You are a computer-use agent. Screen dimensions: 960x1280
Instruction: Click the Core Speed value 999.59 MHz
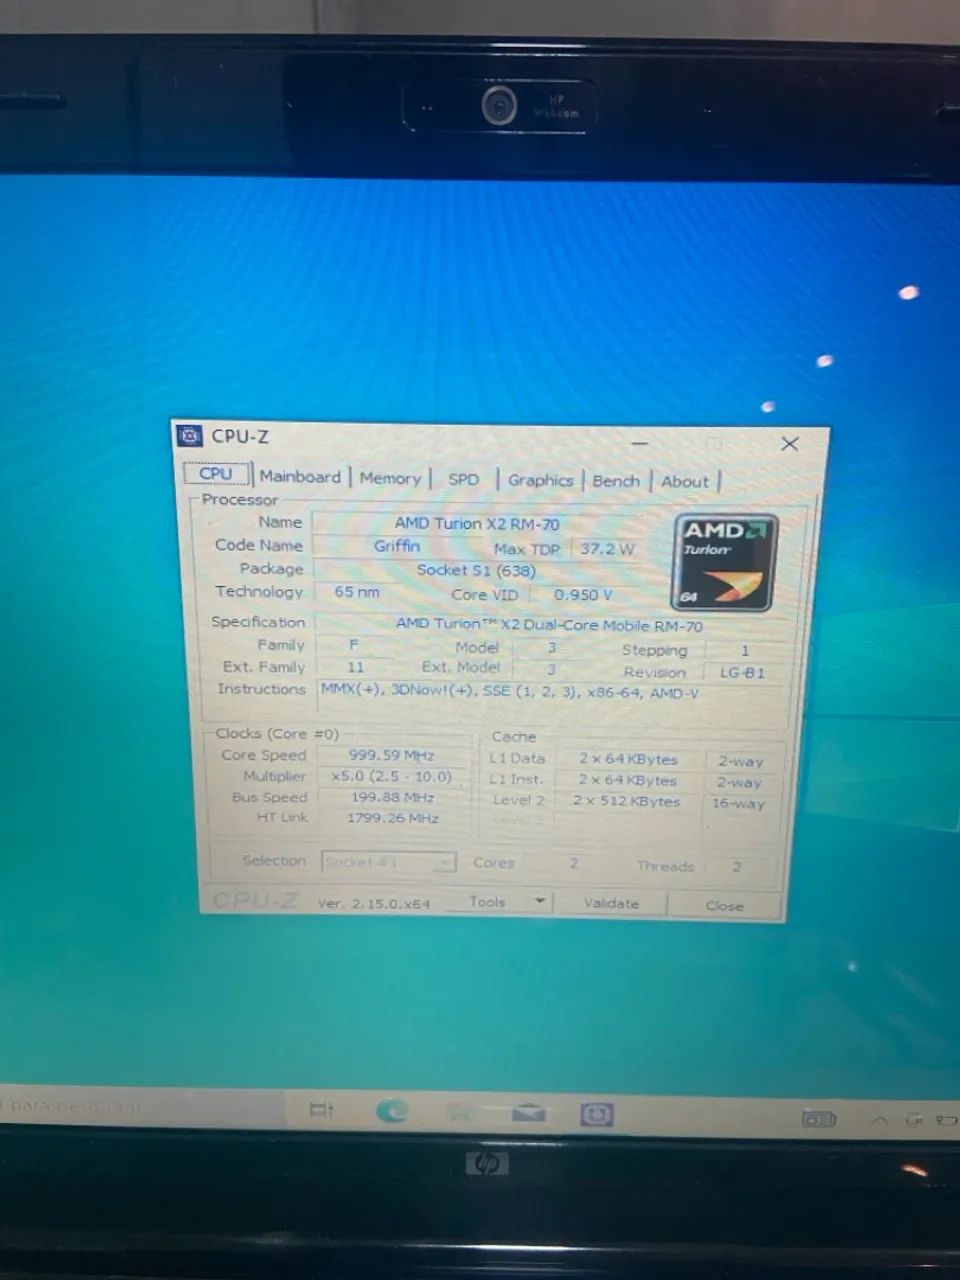point(391,756)
